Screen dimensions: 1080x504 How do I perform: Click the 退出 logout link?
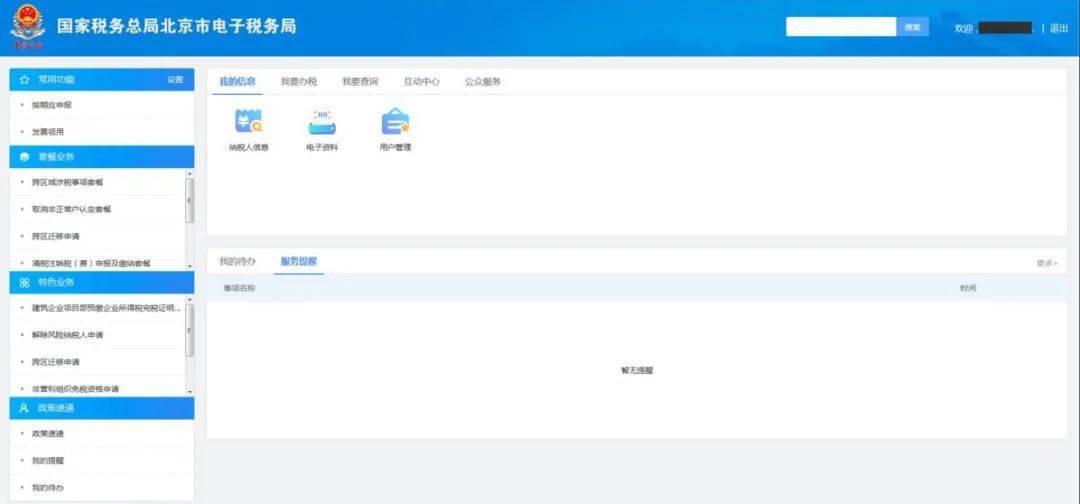click(1059, 28)
